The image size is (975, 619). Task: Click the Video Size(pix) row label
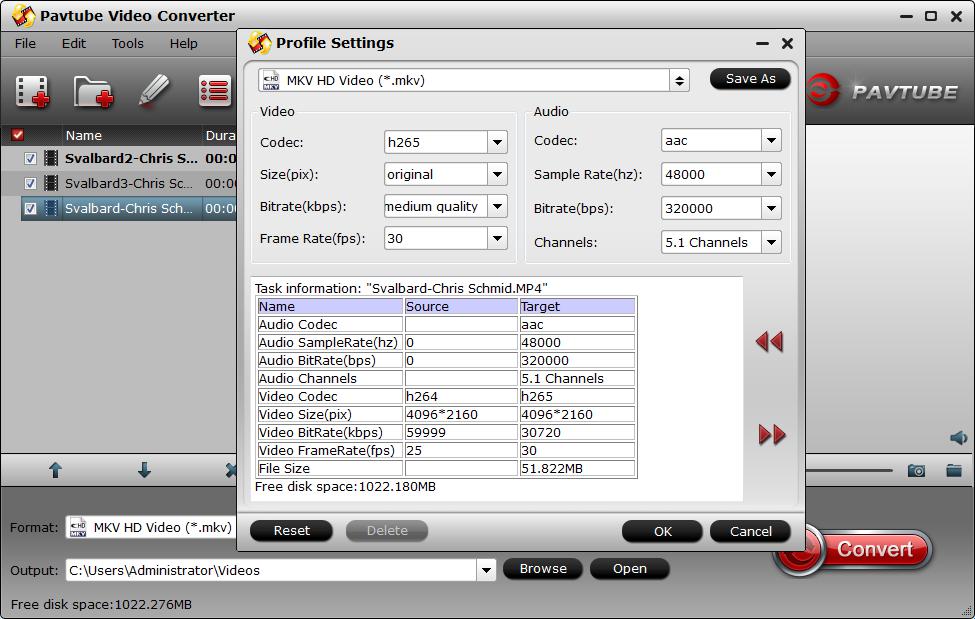330,414
